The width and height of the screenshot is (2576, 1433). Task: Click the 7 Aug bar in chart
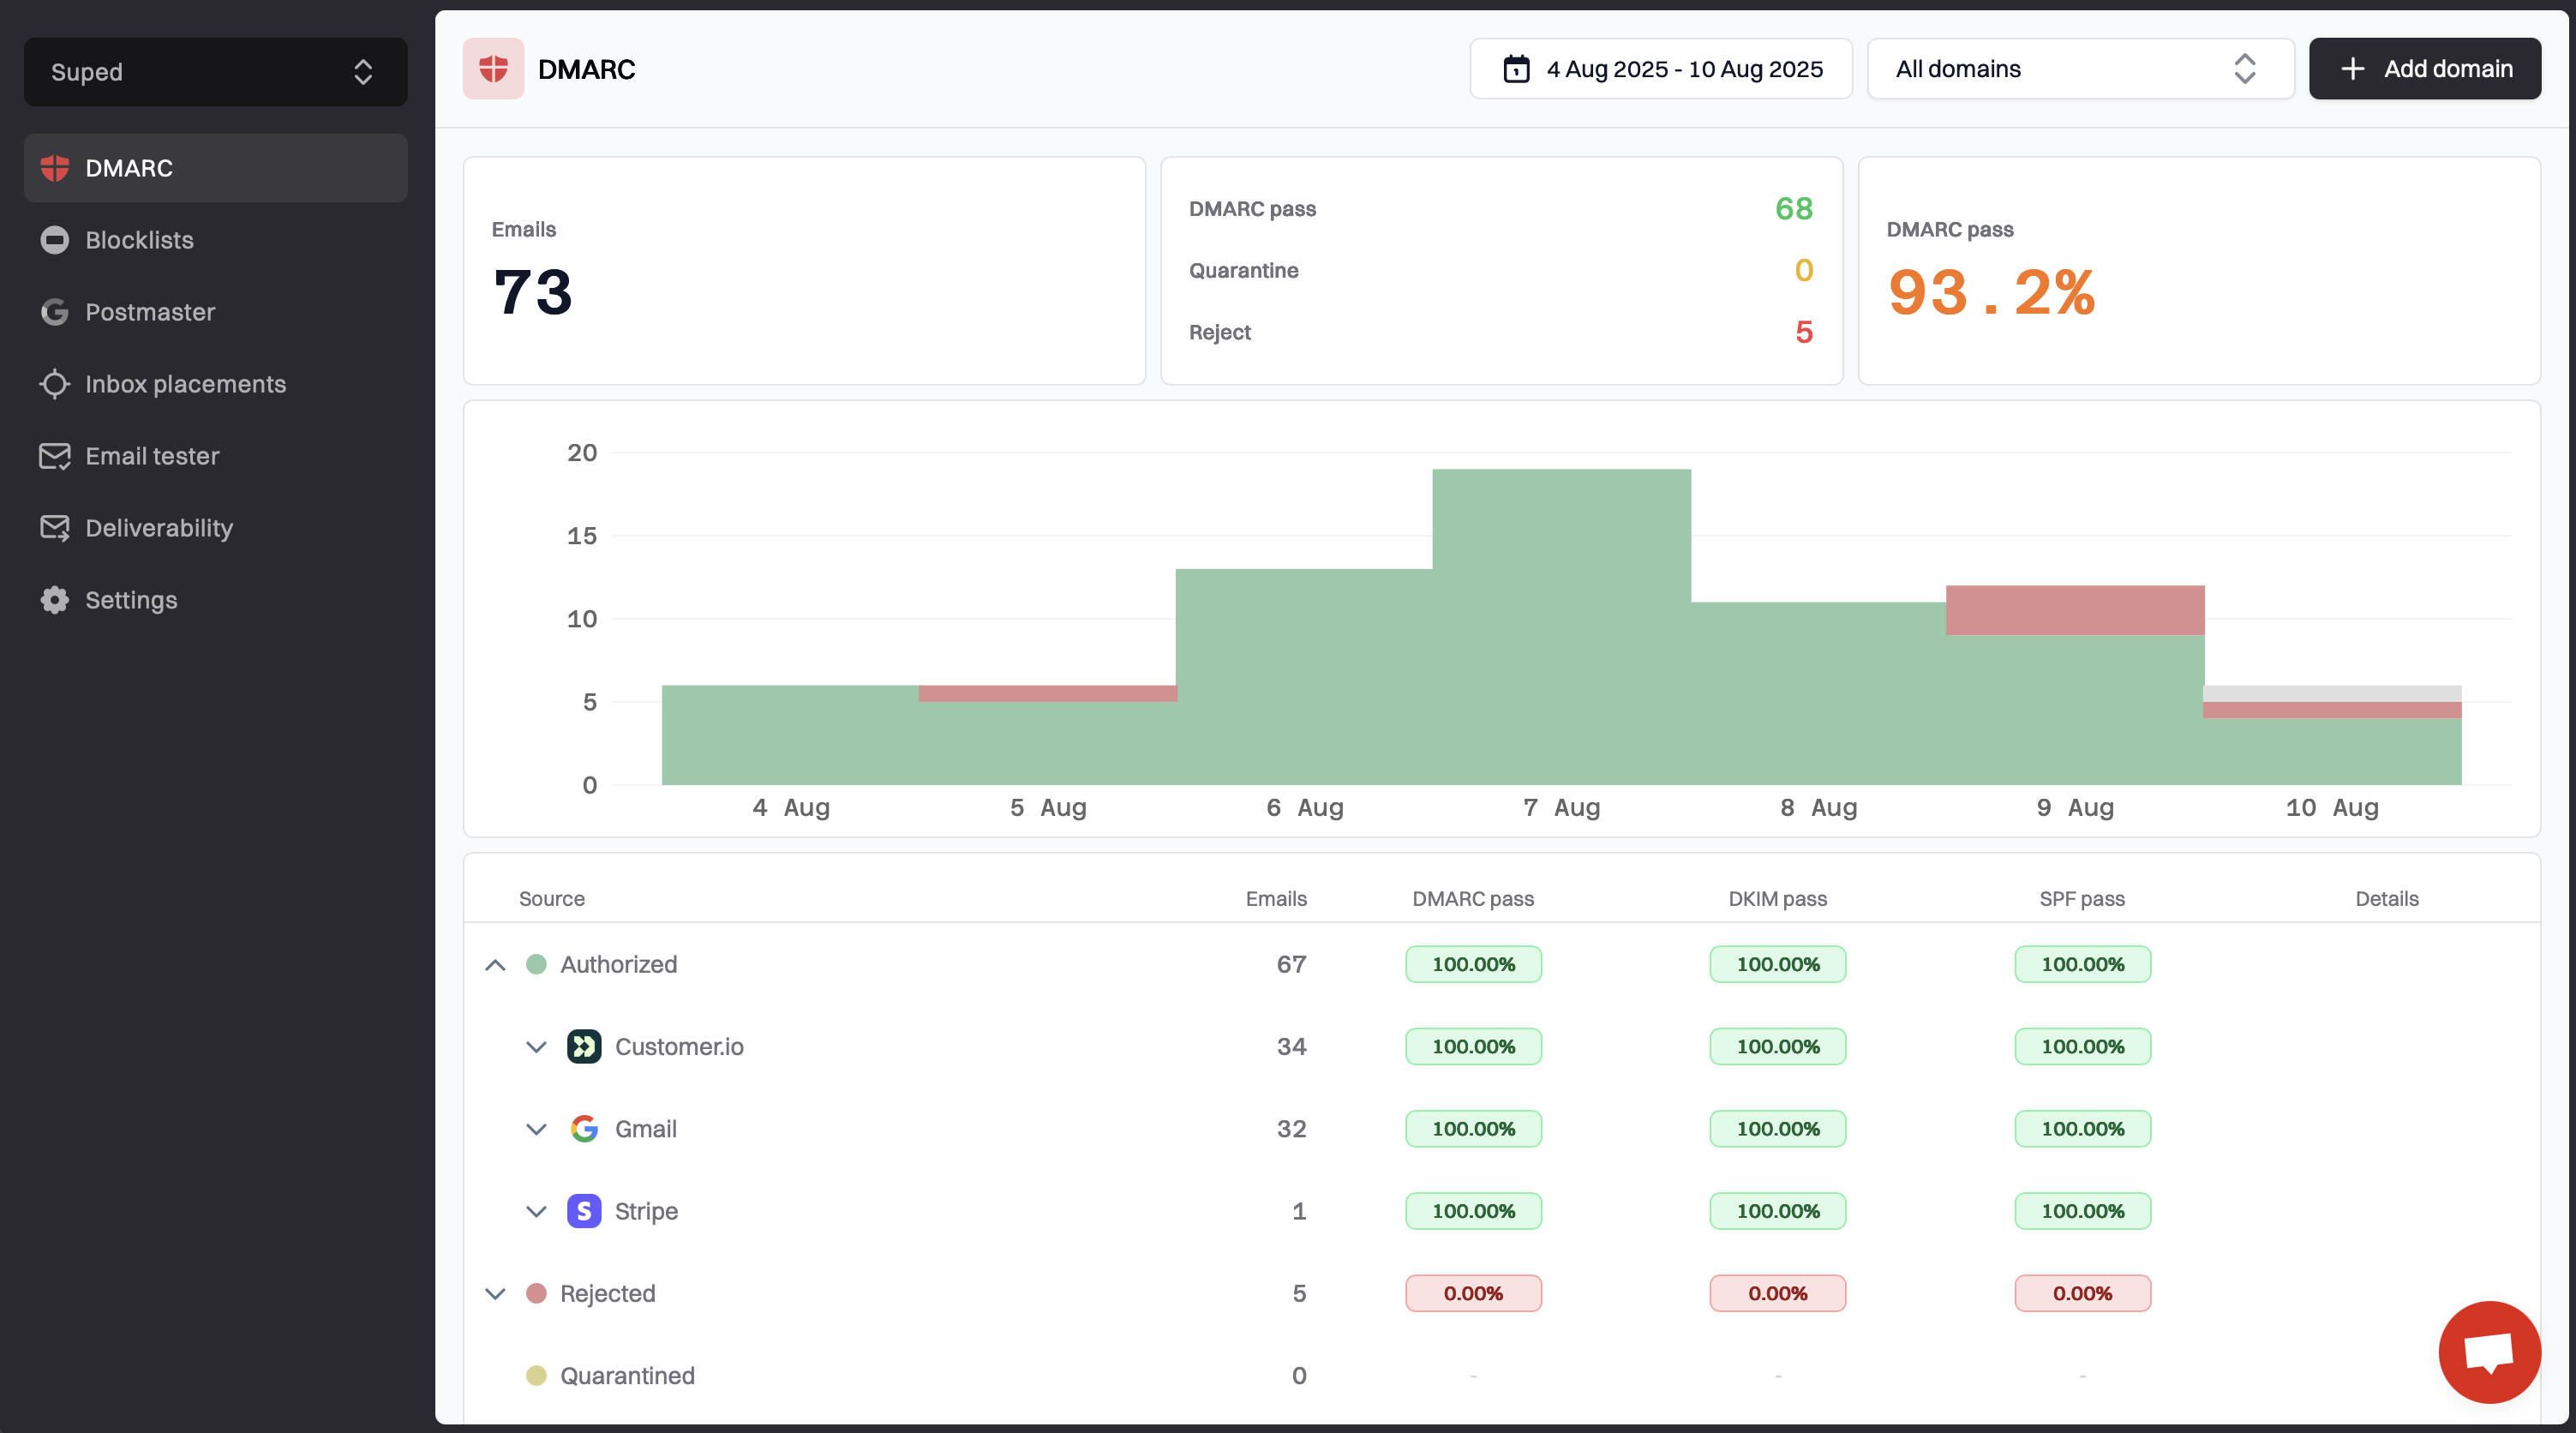1561,627
